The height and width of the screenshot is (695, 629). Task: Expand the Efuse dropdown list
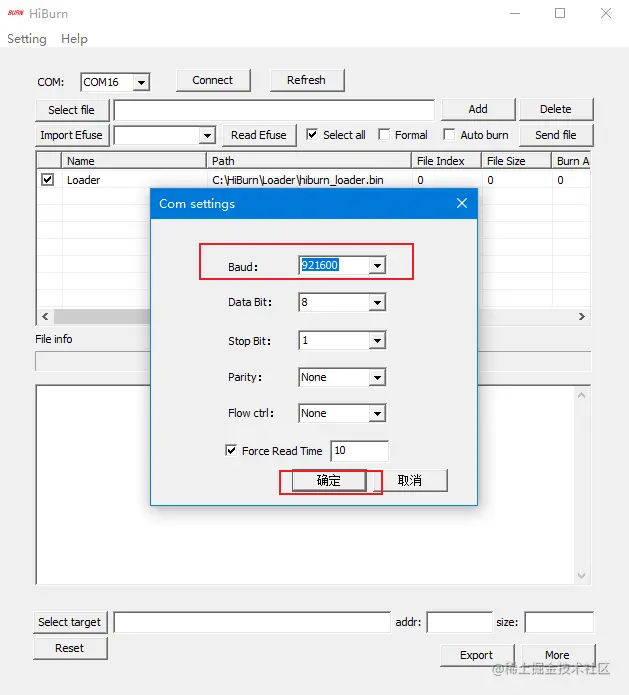(207, 136)
